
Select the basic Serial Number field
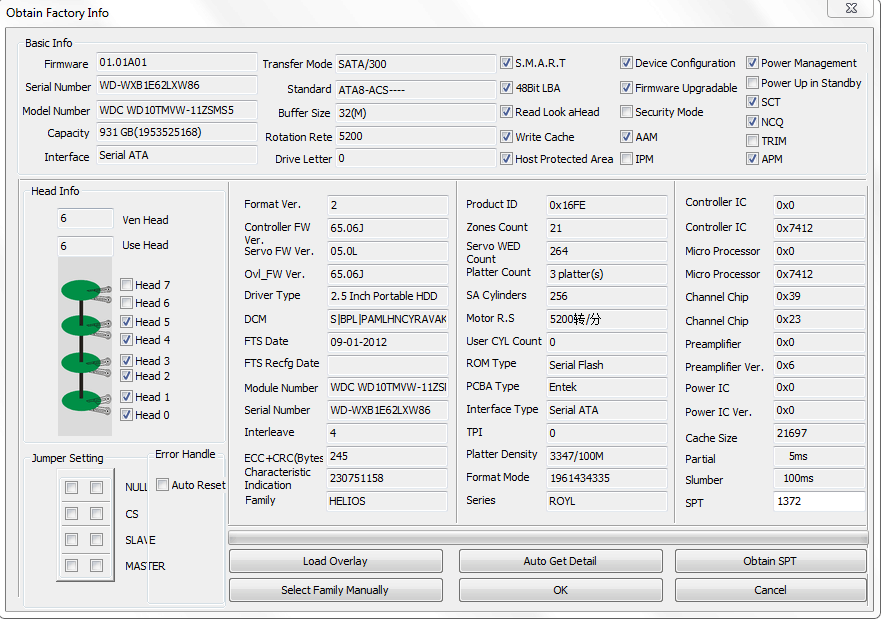(177, 86)
